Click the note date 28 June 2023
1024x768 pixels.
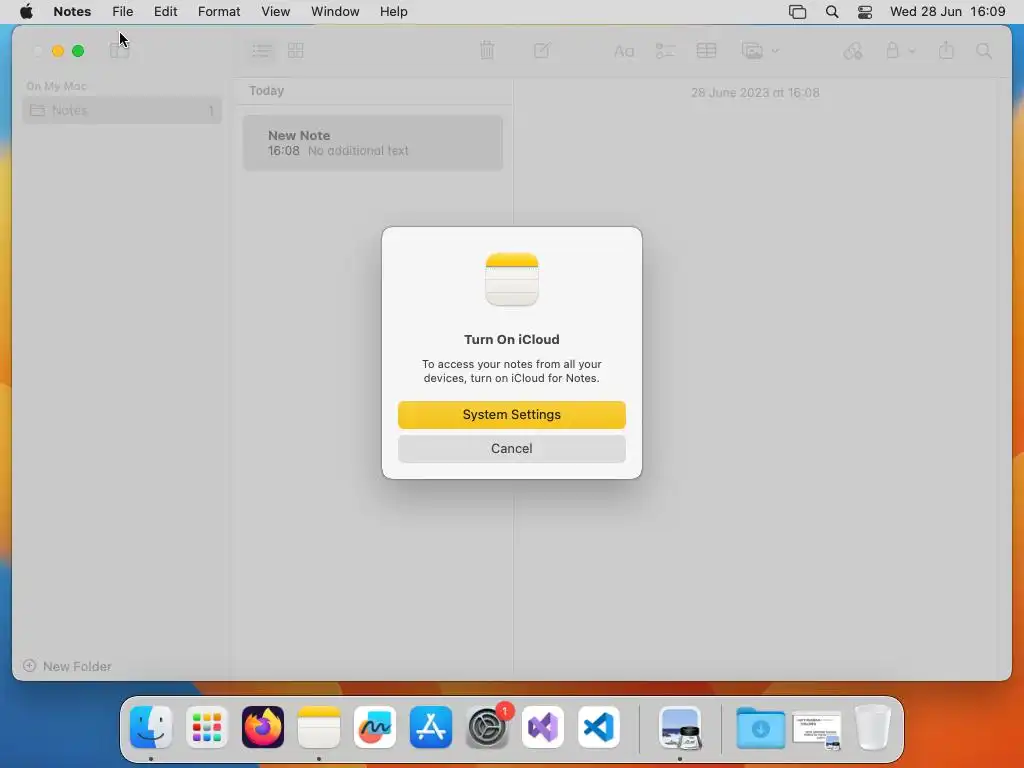click(x=755, y=93)
